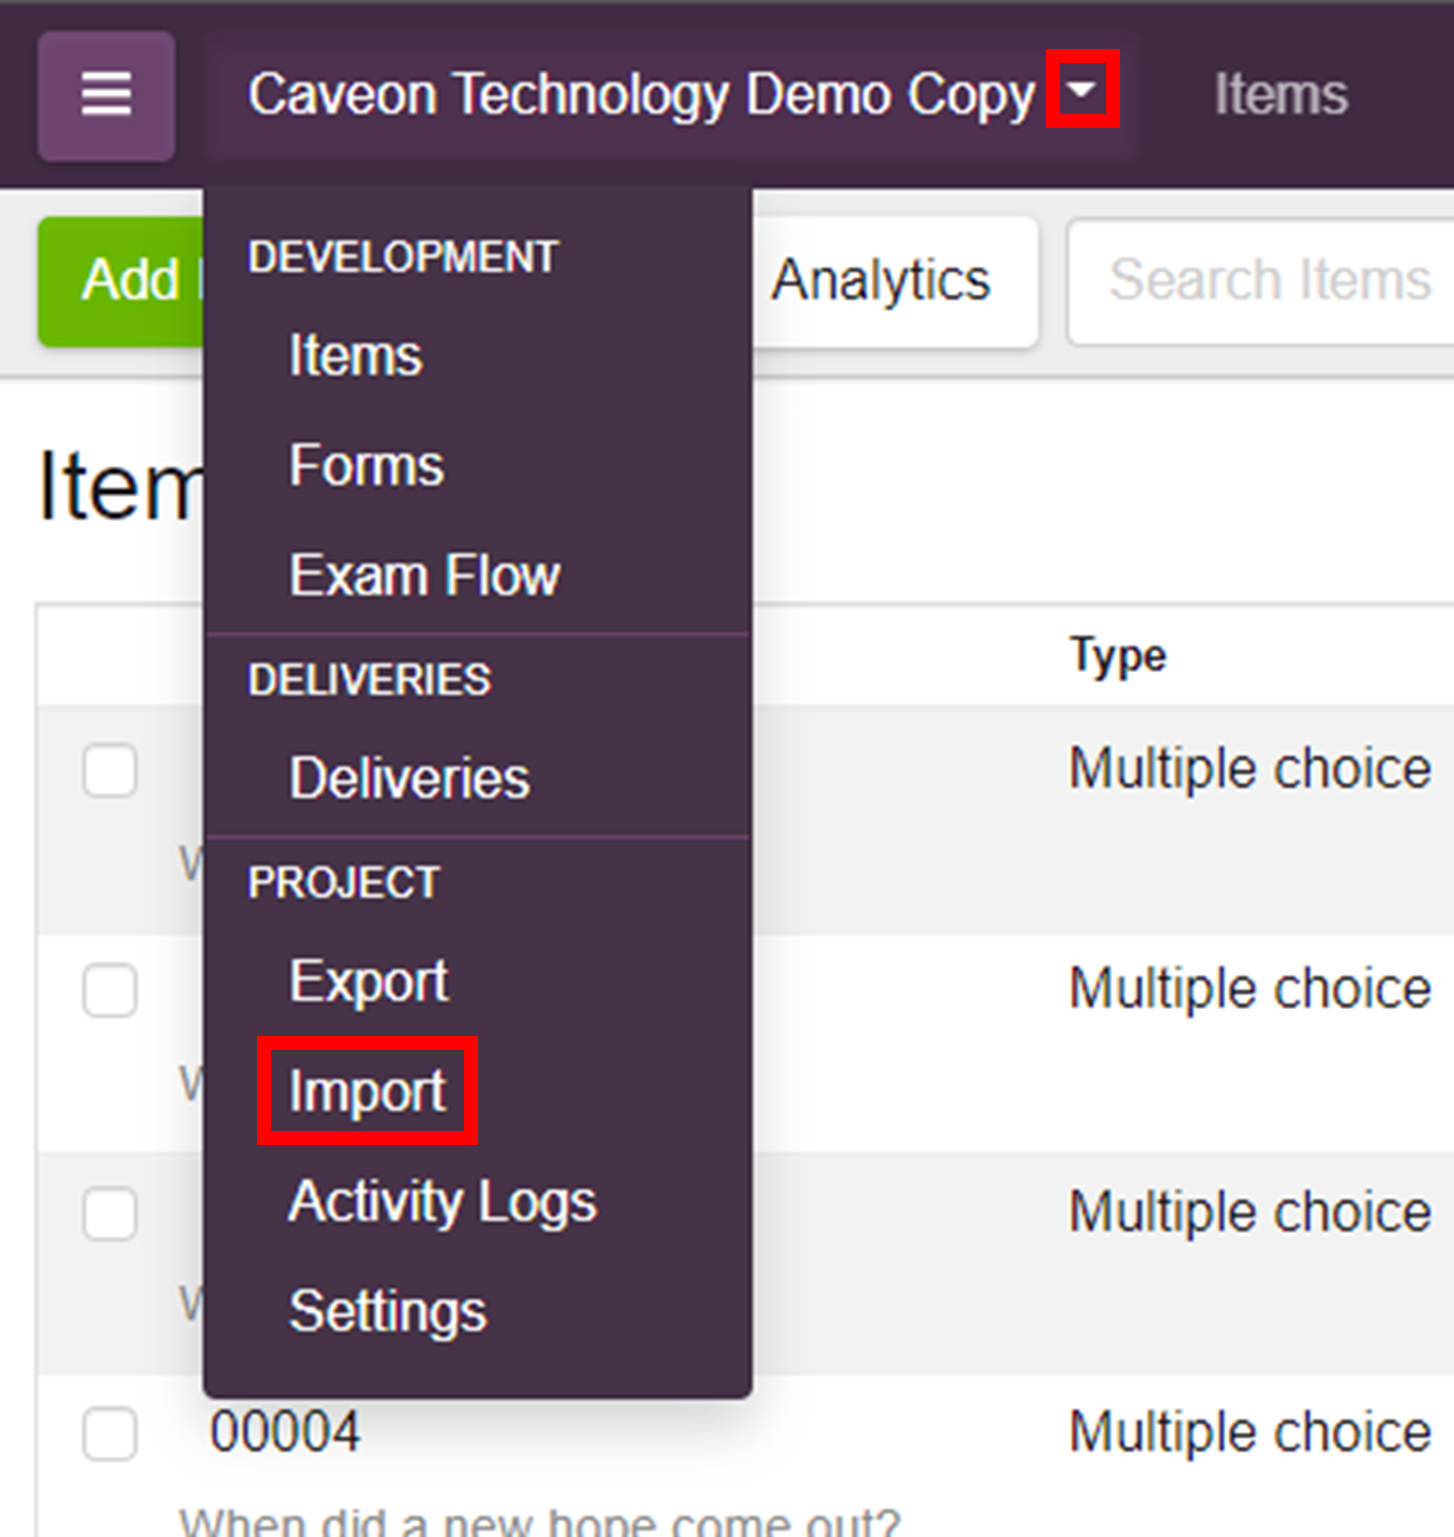Open Deliveries menu entry

[x=409, y=778]
